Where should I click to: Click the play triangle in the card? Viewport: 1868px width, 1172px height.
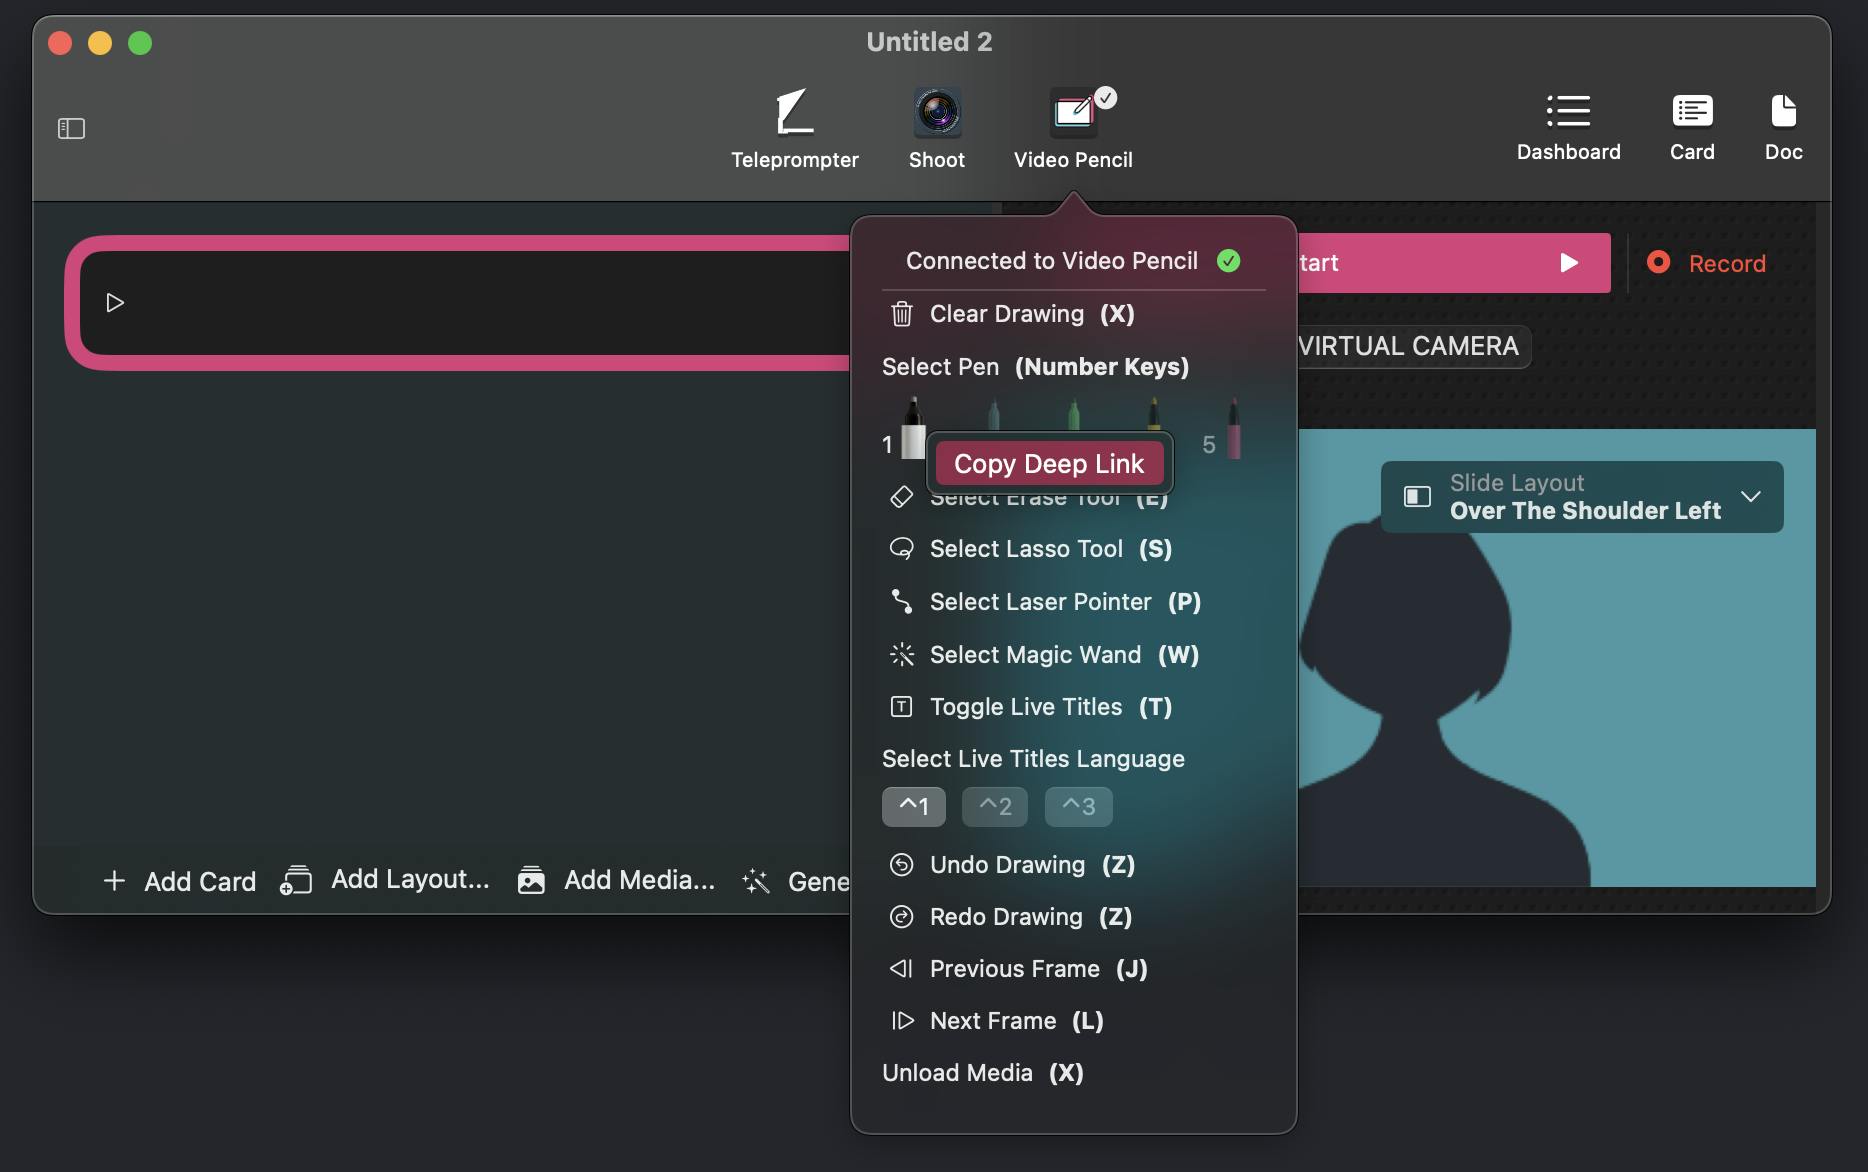coord(115,303)
